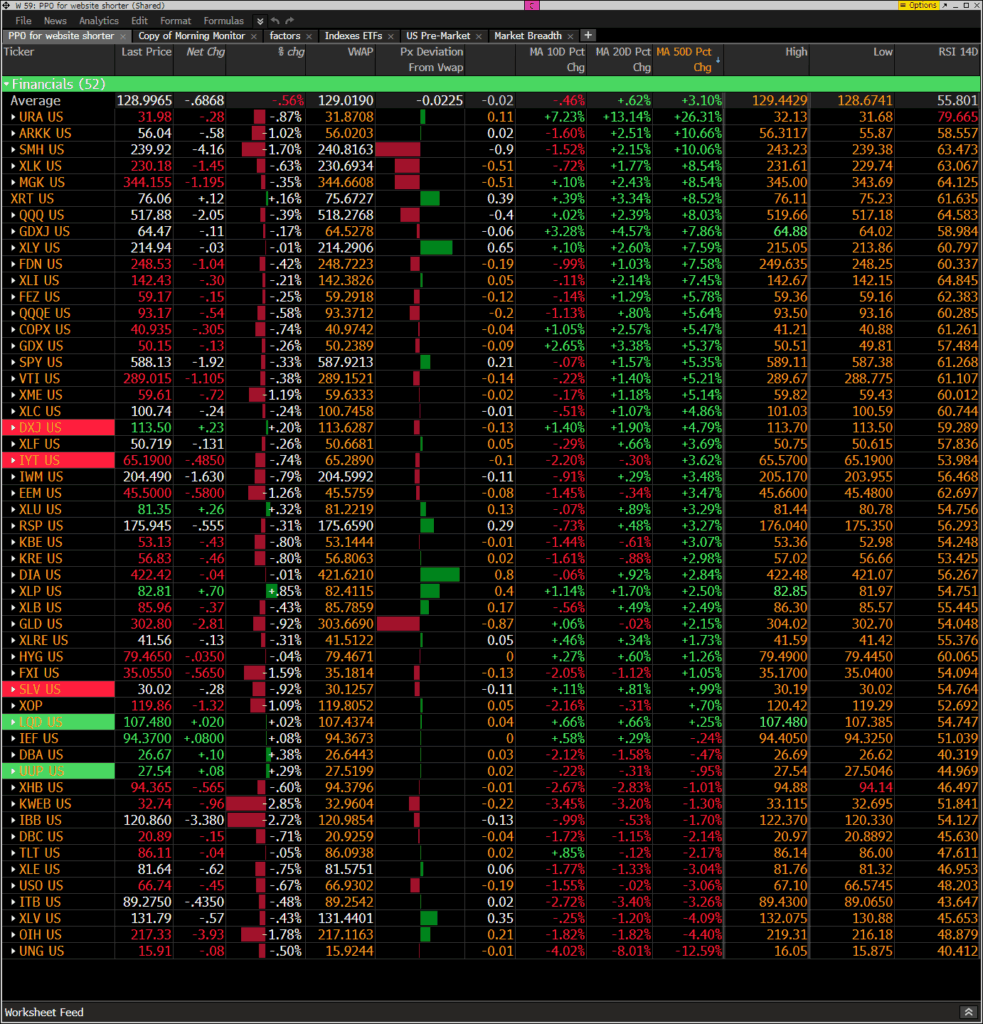Image resolution: width=983 pixels, height=1024 pixels.
Task: Expand the URA US row arrow
Action: point(13,117)
